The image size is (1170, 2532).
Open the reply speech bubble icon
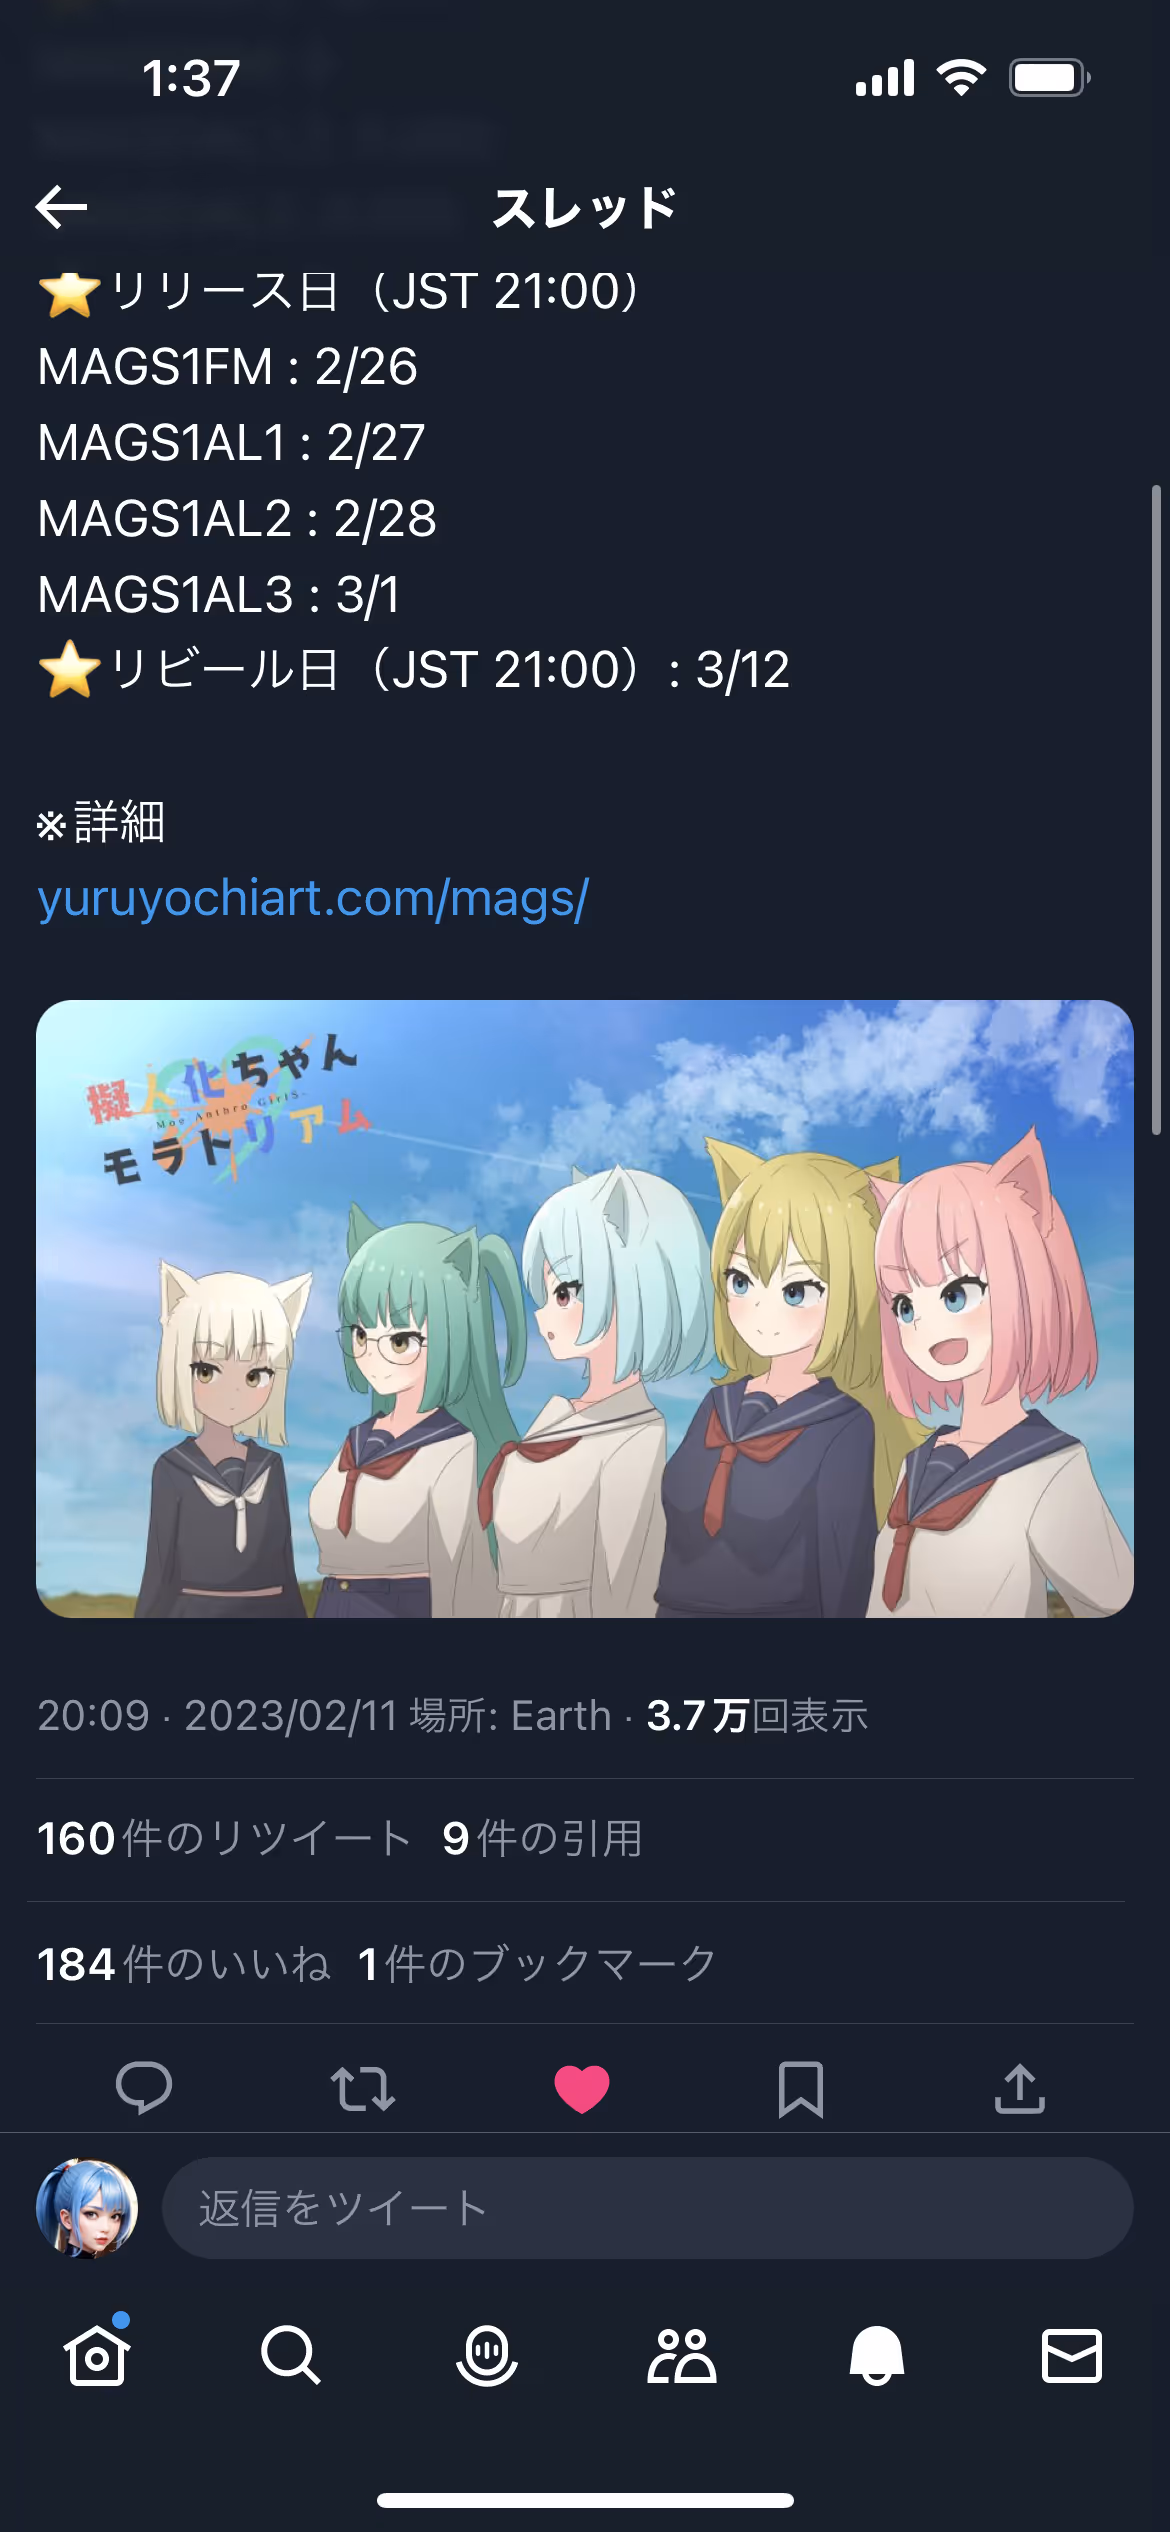click(x=144, y=2089)
